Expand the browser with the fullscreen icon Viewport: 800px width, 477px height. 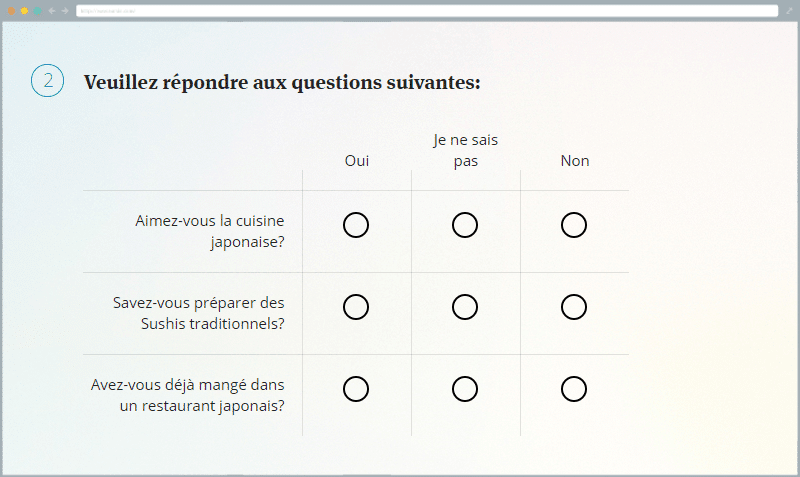(788, 10)
